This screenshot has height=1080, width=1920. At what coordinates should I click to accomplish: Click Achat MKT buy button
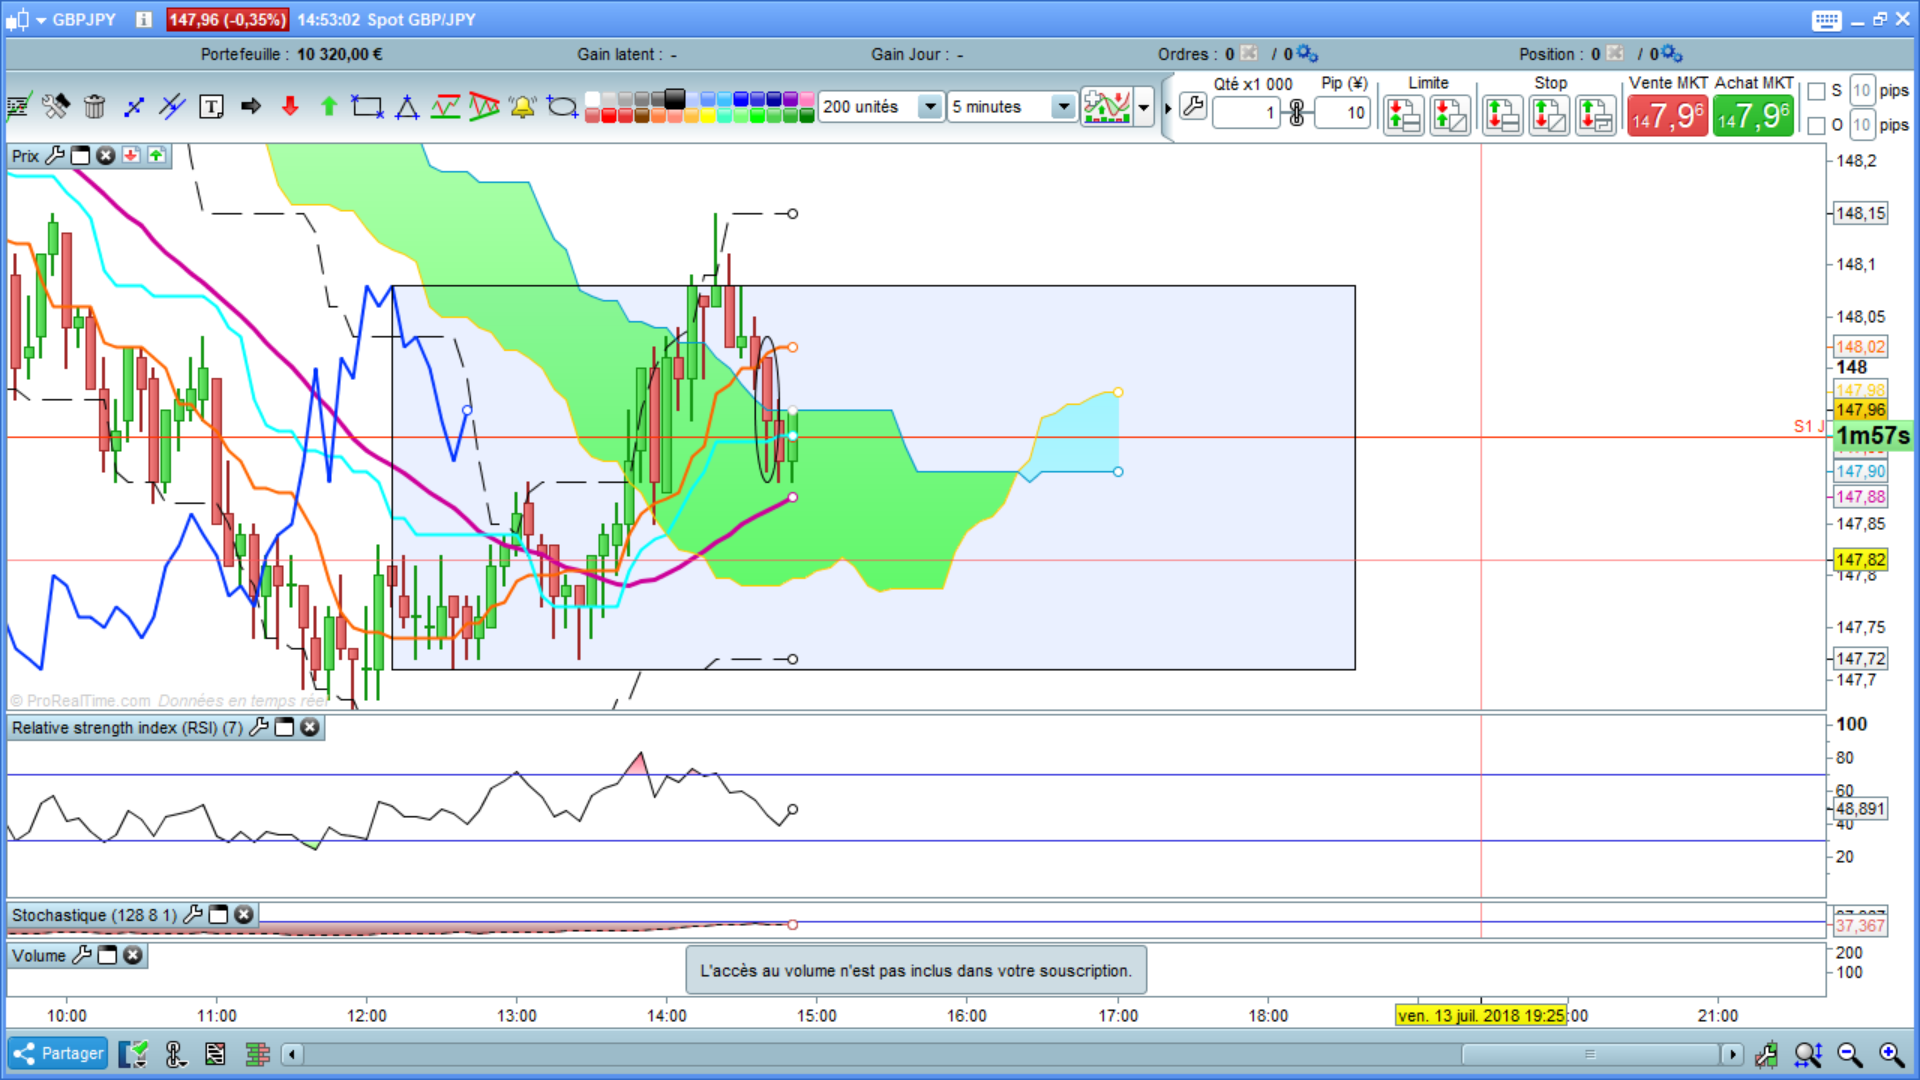pyautogui.click(x=1753, y=117)
